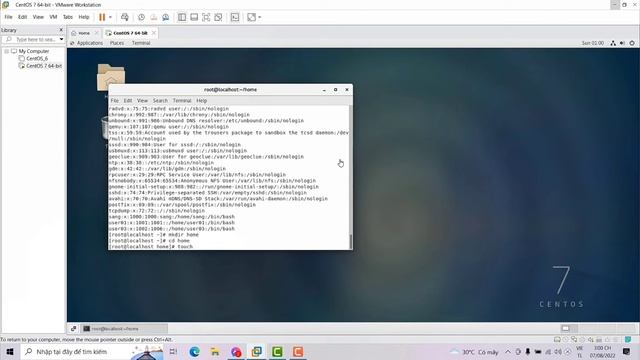This screenshot has height=360, width=640.
Task: Click the stretch guest display icon
Action: (251, 17)
